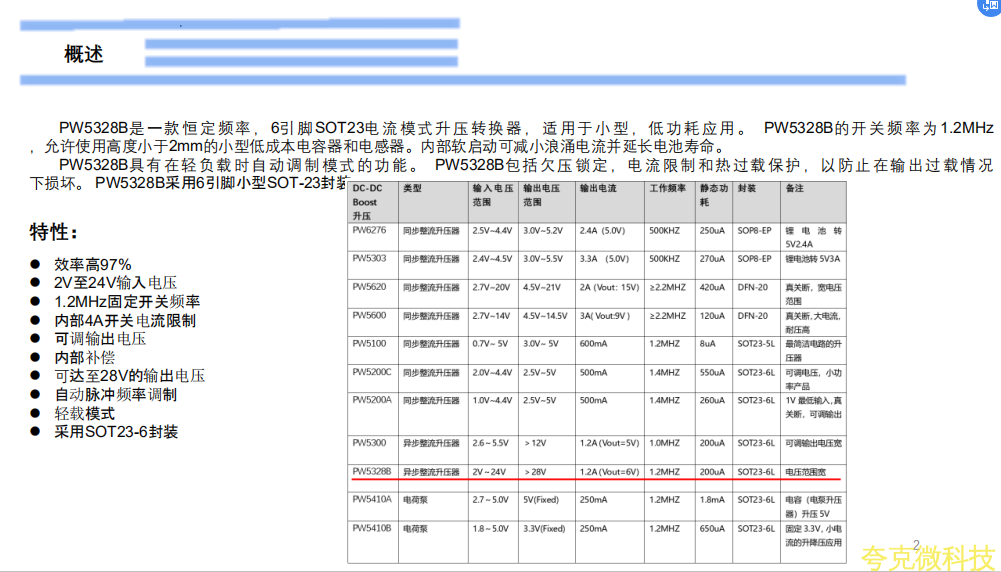Click the PW5303 table cell
1001x572 pixels.
(370, 258)
